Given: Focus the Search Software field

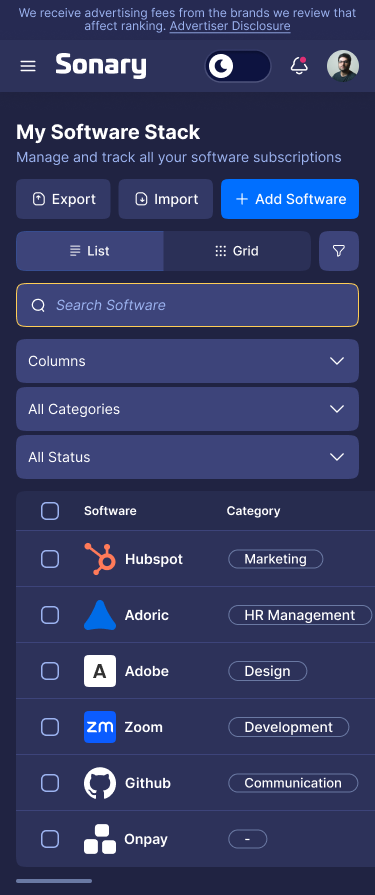Looking at the screenshot, I should [187, 305].
